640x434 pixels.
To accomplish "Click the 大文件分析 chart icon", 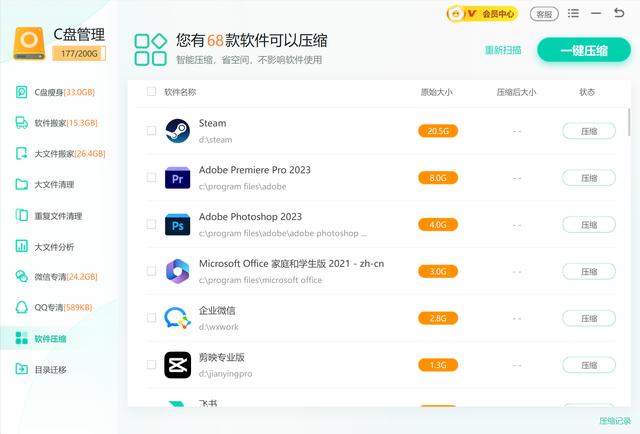I will coord(21,246).
